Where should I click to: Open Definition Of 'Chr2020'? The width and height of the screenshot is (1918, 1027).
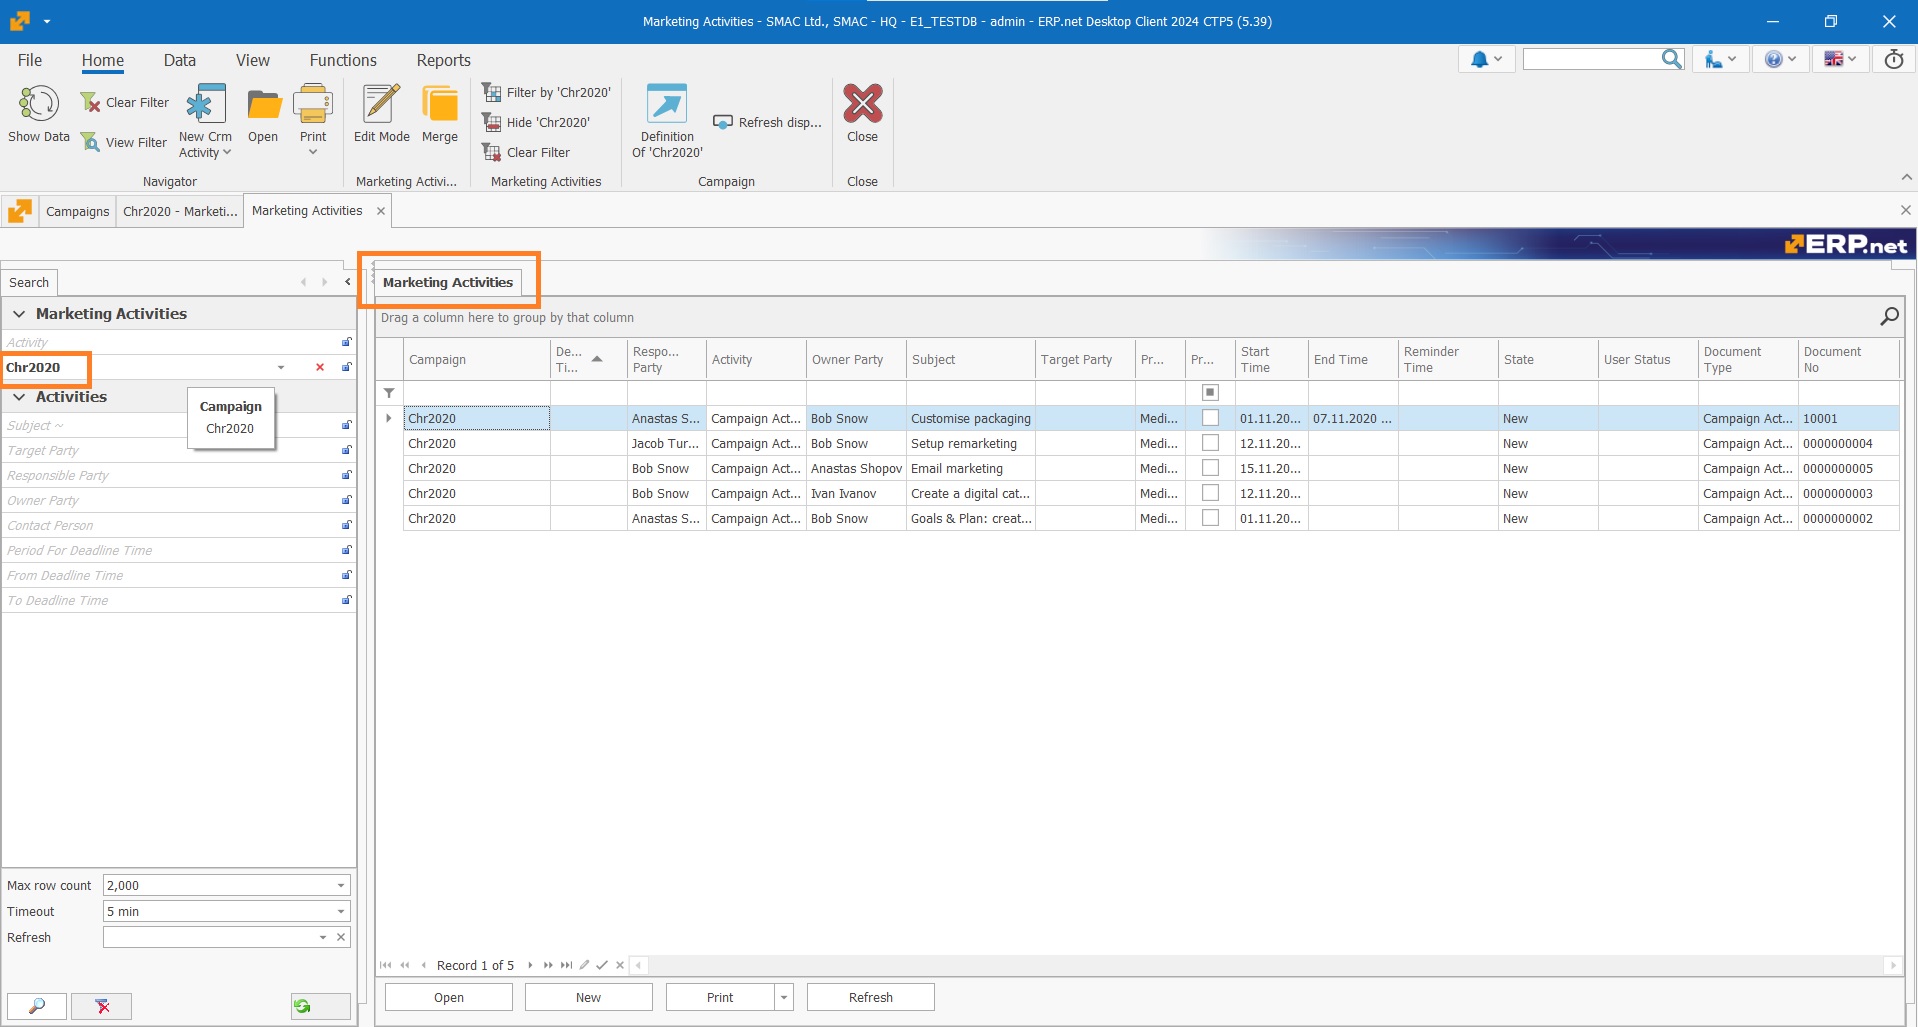point(667,120)
